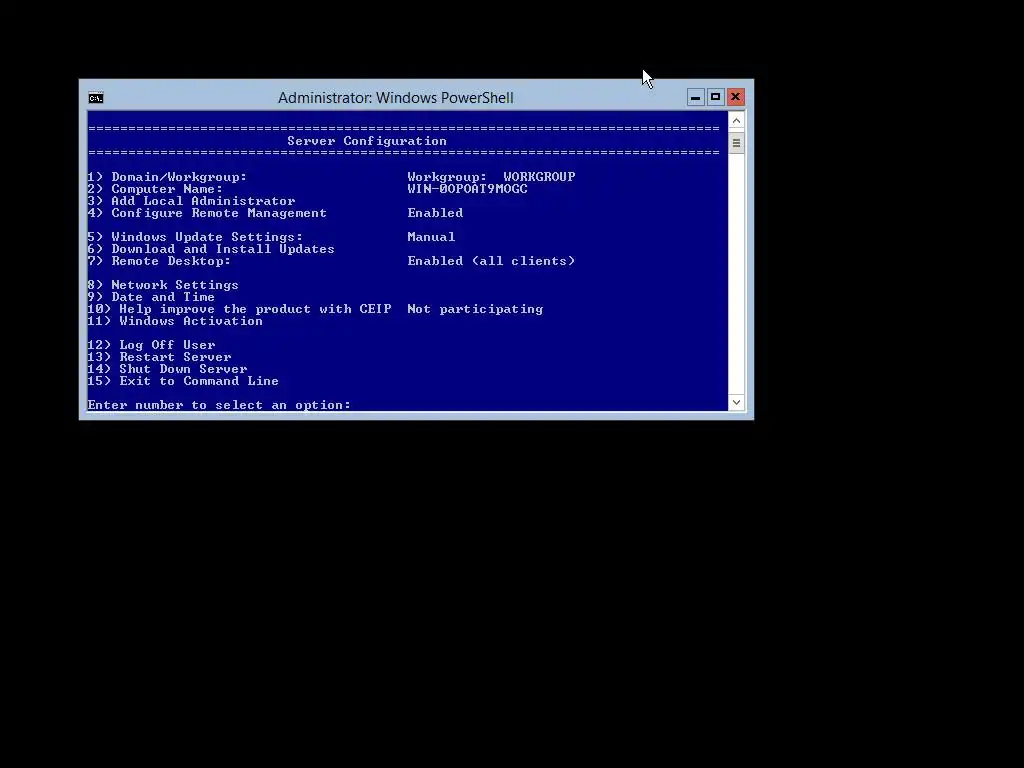Click the 'Manual' update setting value
The width and height of the screenshot is (1024, 768).
click(x=431, y=237)
